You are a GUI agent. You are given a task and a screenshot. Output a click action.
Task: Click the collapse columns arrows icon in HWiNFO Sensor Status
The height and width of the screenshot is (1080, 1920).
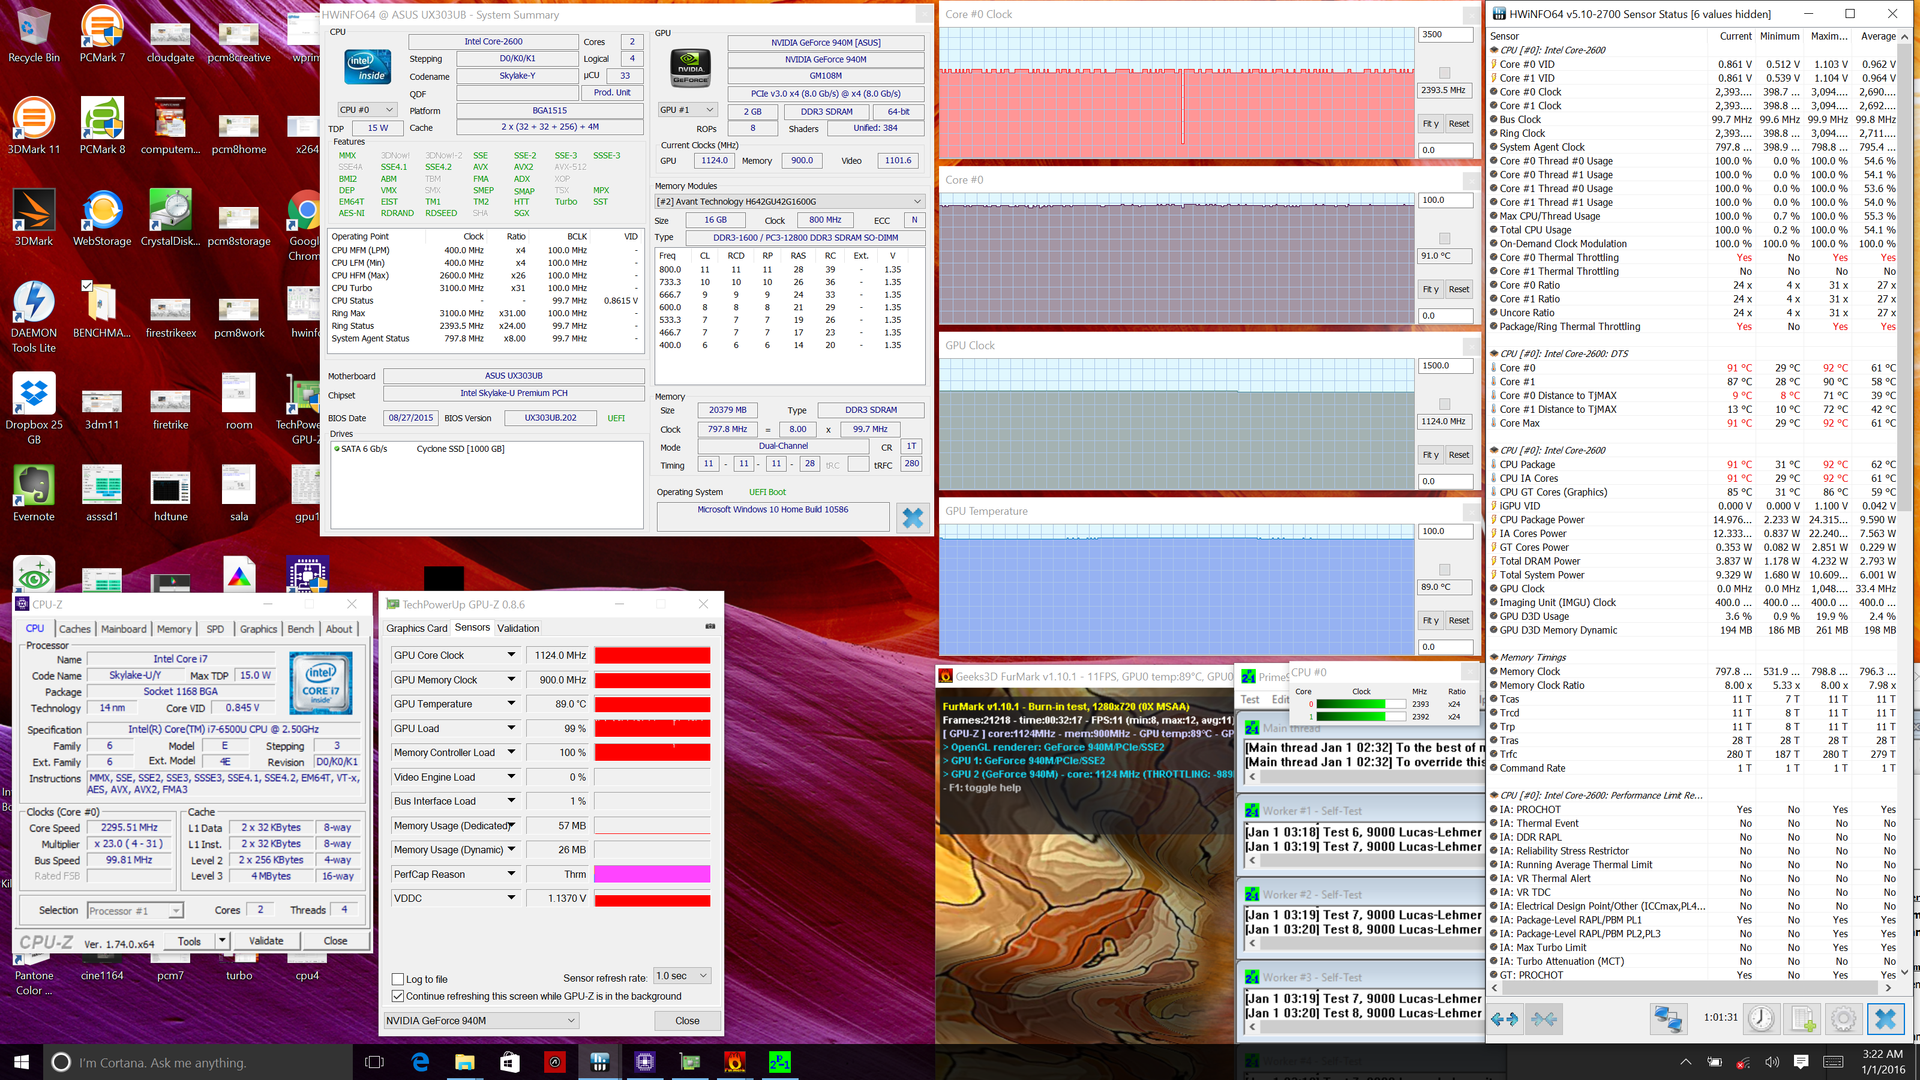[x=1544, y=1019]
